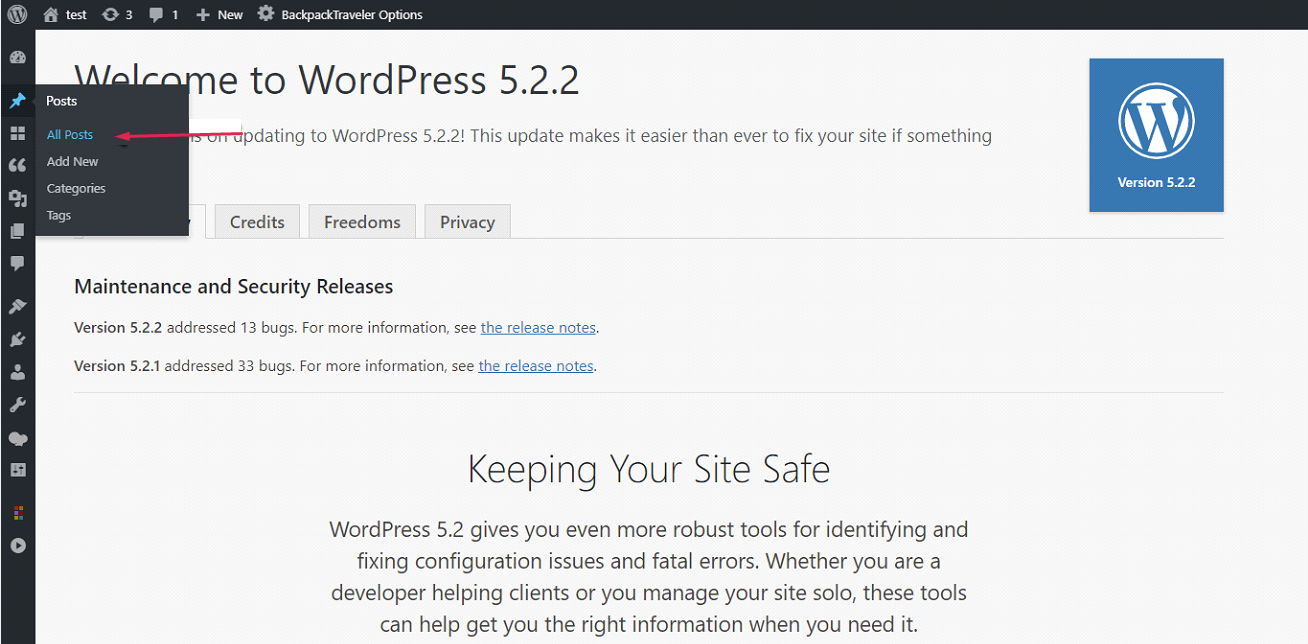
Task: Open the Appearance paintbrush icon
Action: 17,306
